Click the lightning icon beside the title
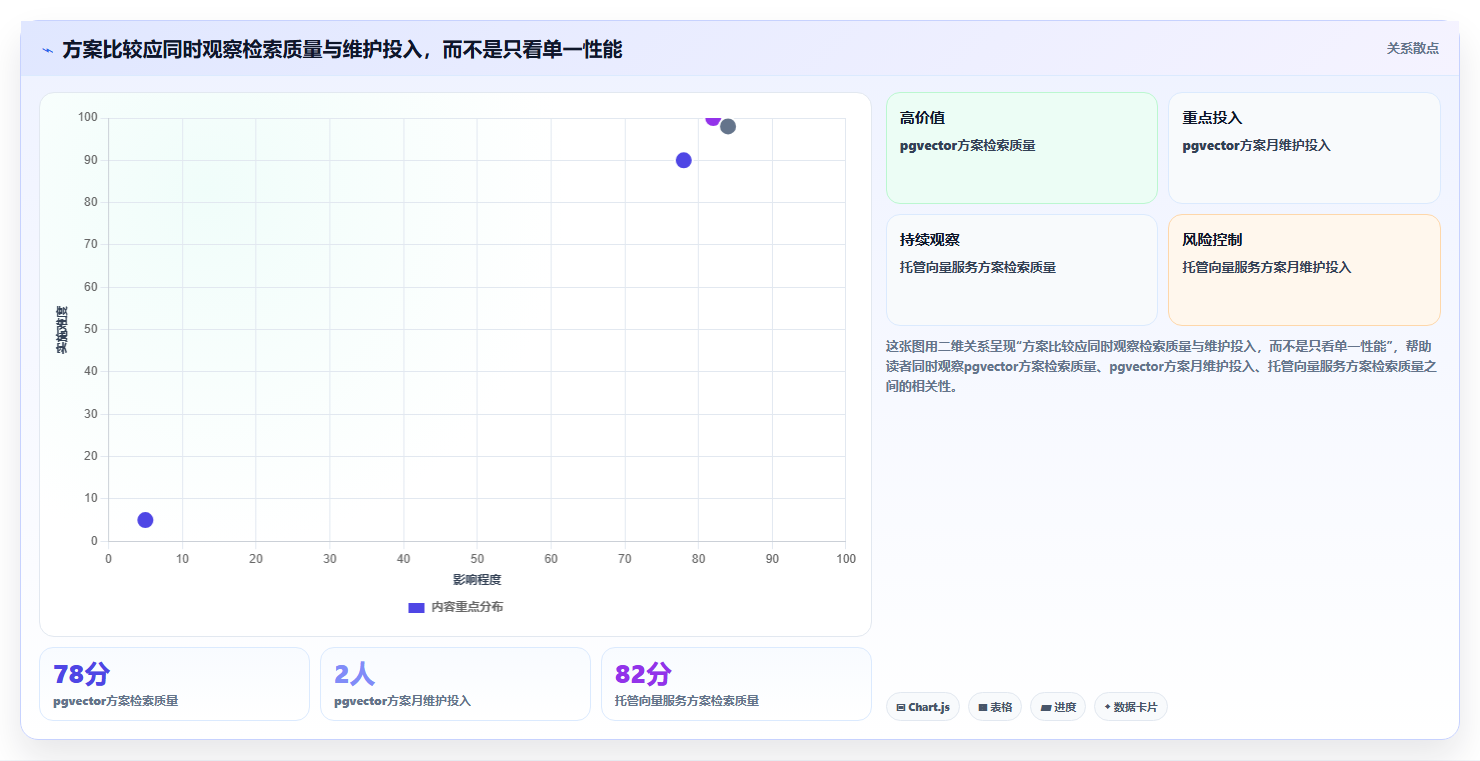 point(48,50)
